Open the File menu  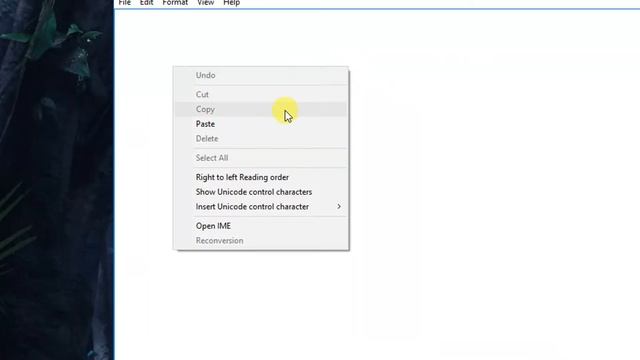[x=124, y=2]
